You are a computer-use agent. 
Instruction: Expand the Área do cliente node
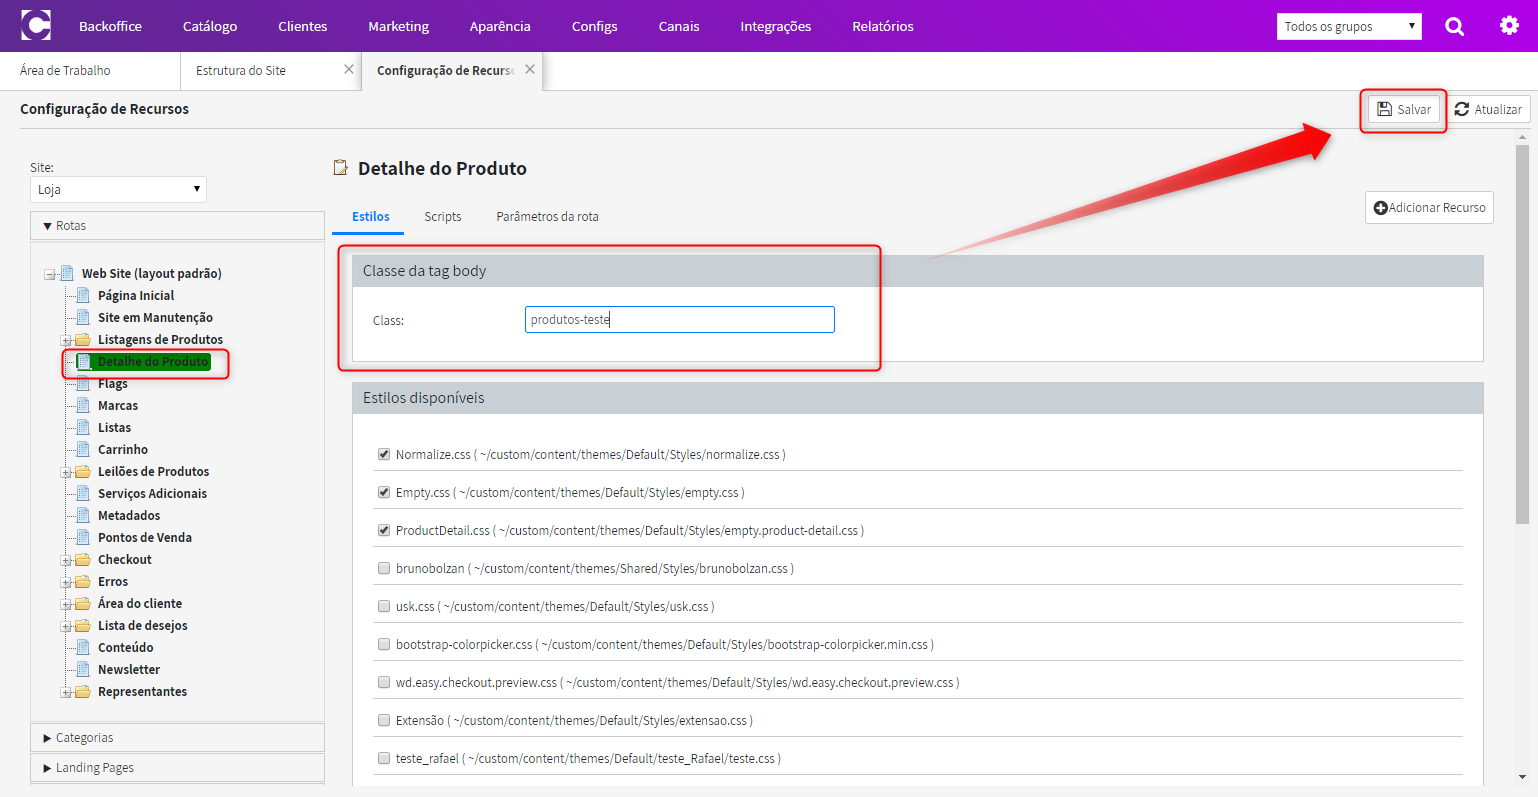(x=66, y=604)
